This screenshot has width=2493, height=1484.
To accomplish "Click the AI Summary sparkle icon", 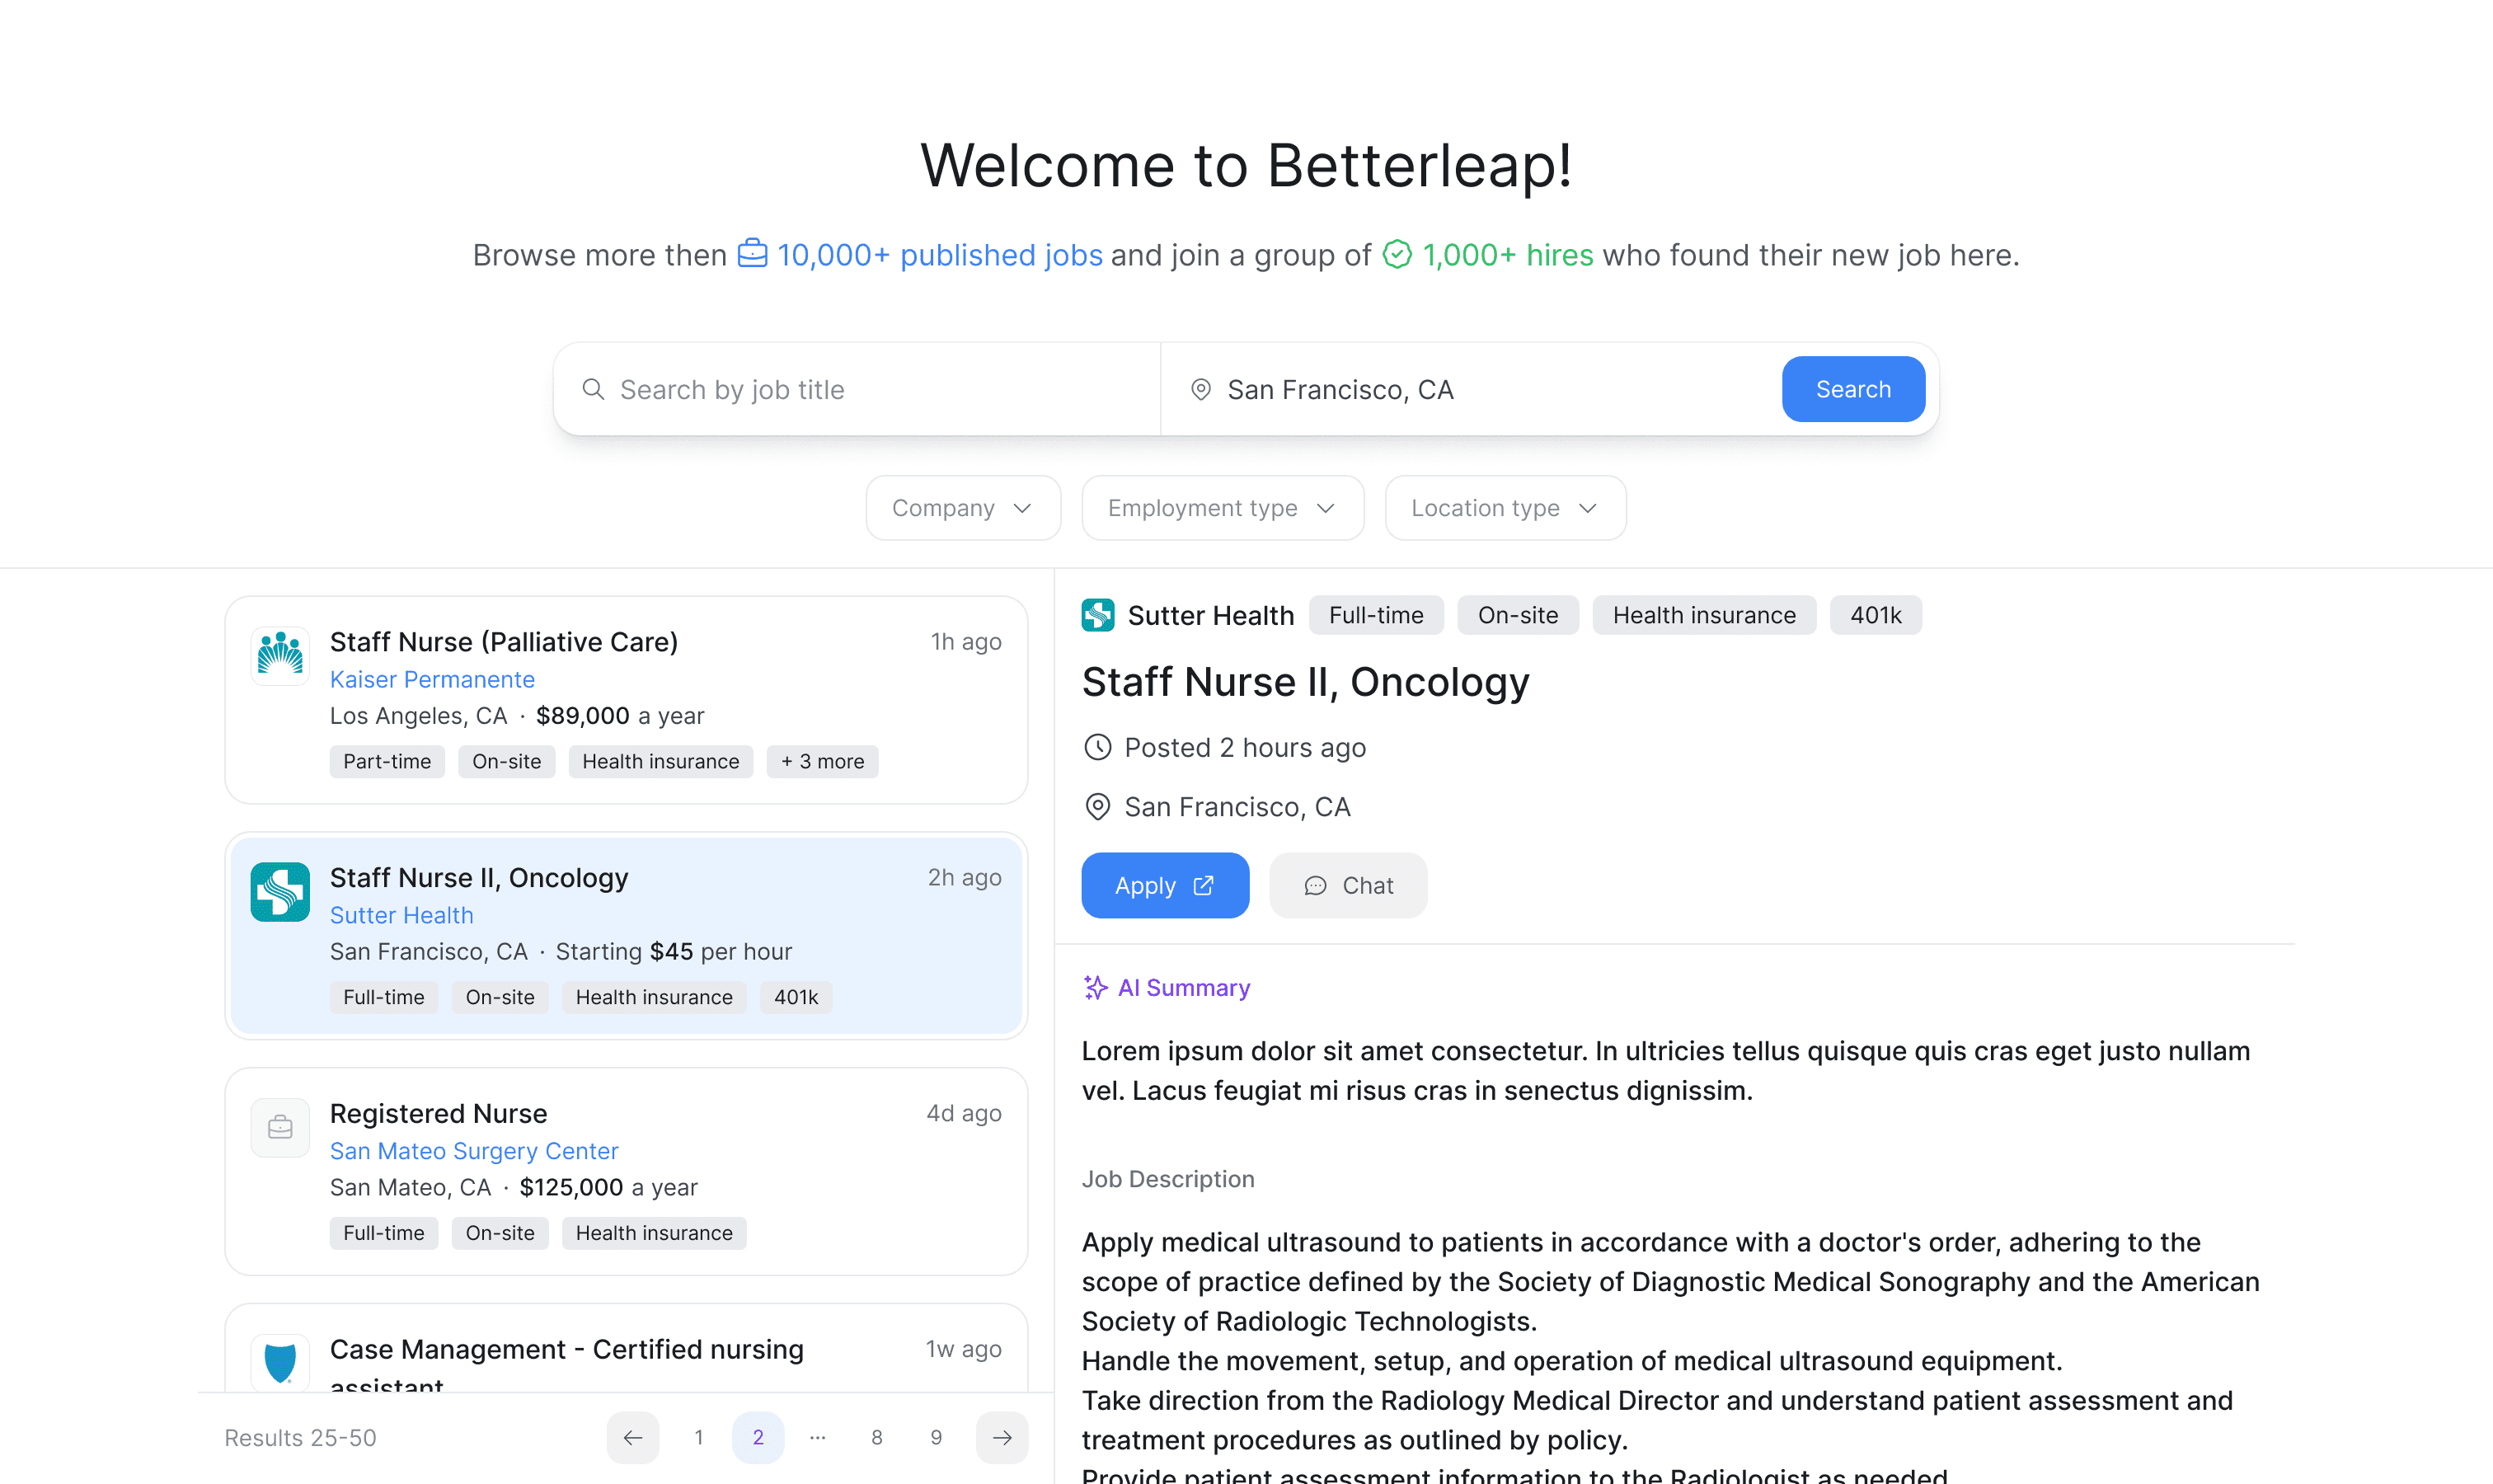I will click(x=1096, y=988).
